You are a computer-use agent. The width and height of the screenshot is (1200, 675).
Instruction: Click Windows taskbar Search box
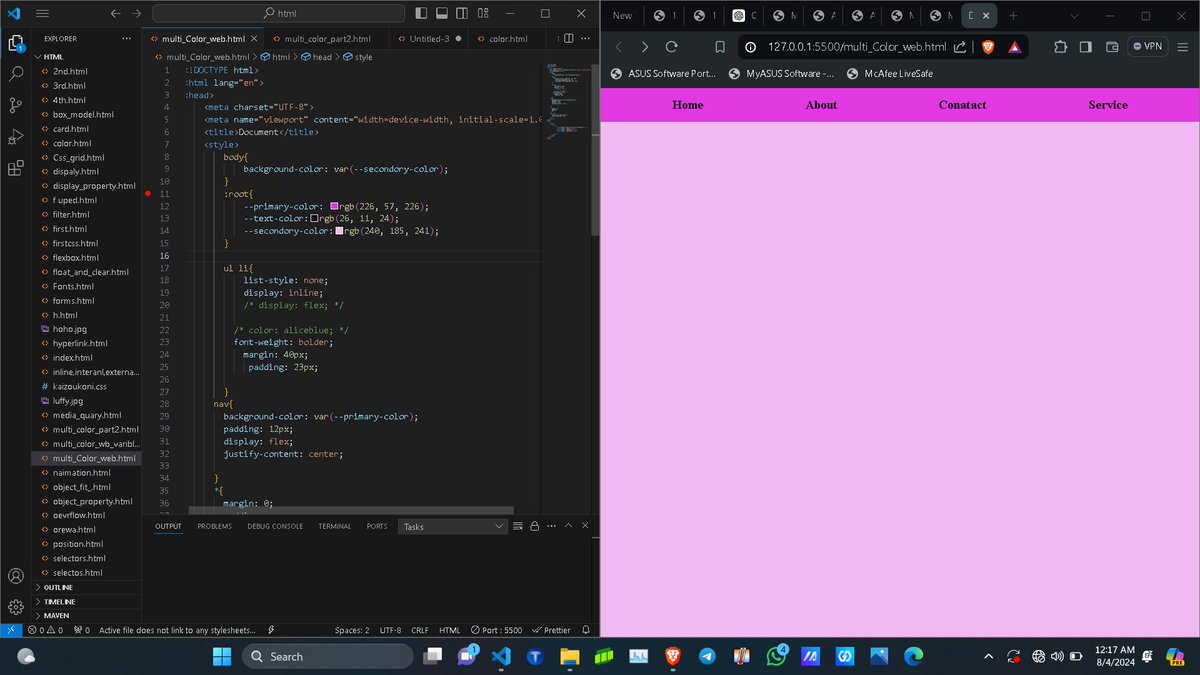[327, 656]
